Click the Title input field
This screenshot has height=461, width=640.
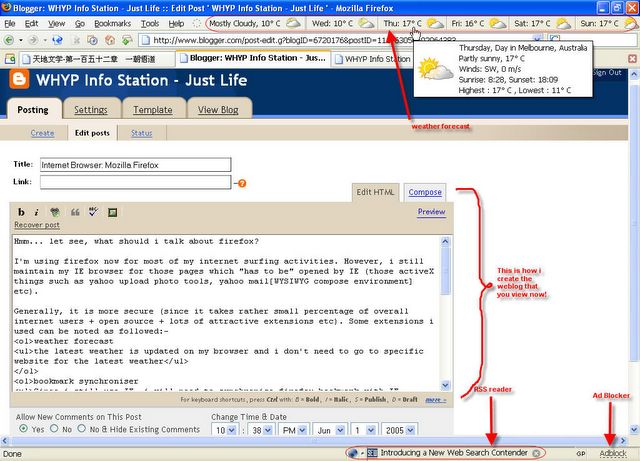click(x=136, y=165)
